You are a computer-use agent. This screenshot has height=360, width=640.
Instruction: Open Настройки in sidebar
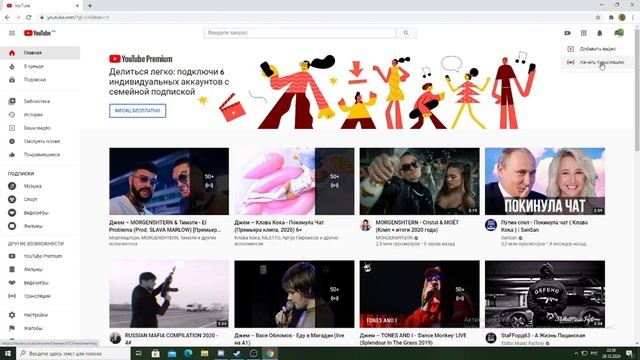pyautogui.click(x=40, y=315)
